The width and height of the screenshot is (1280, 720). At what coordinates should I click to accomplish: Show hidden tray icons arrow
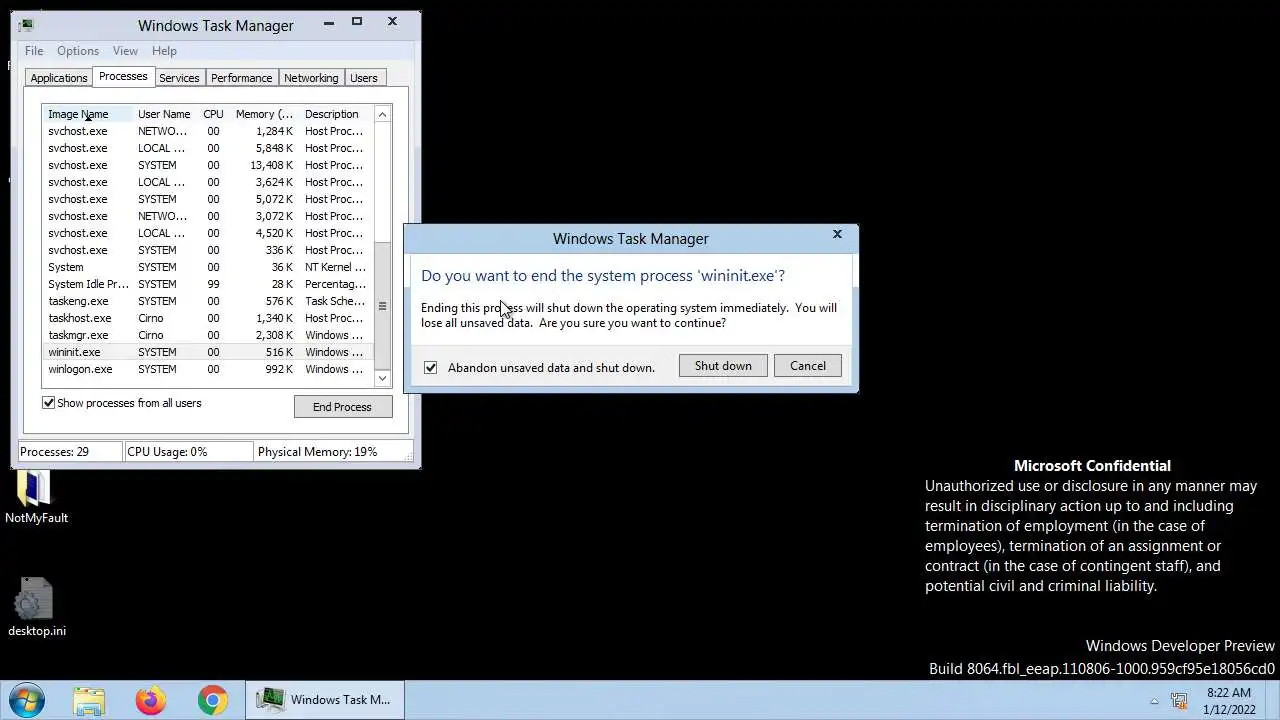[x=1154, y=701]
